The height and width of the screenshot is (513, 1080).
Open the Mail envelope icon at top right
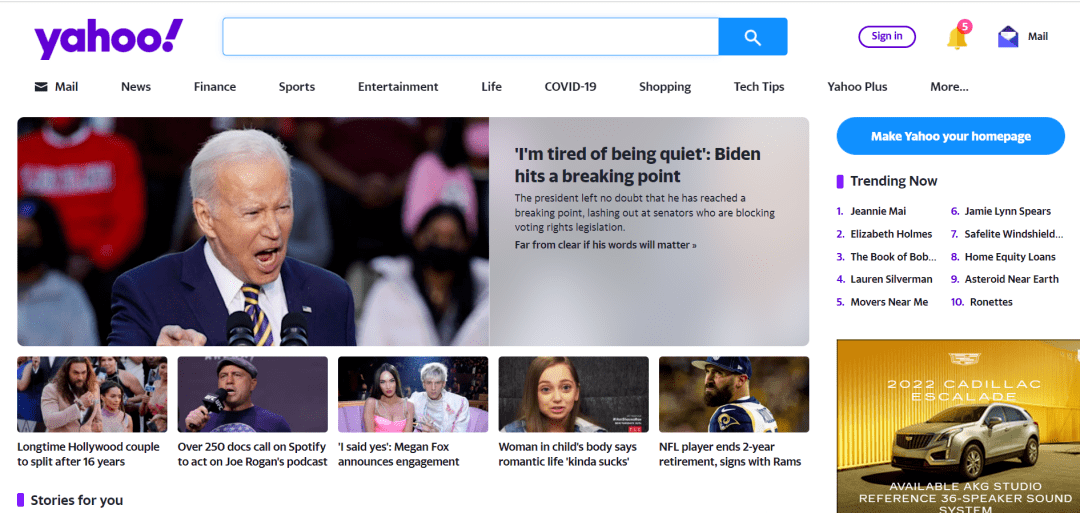pos(1008,37)
